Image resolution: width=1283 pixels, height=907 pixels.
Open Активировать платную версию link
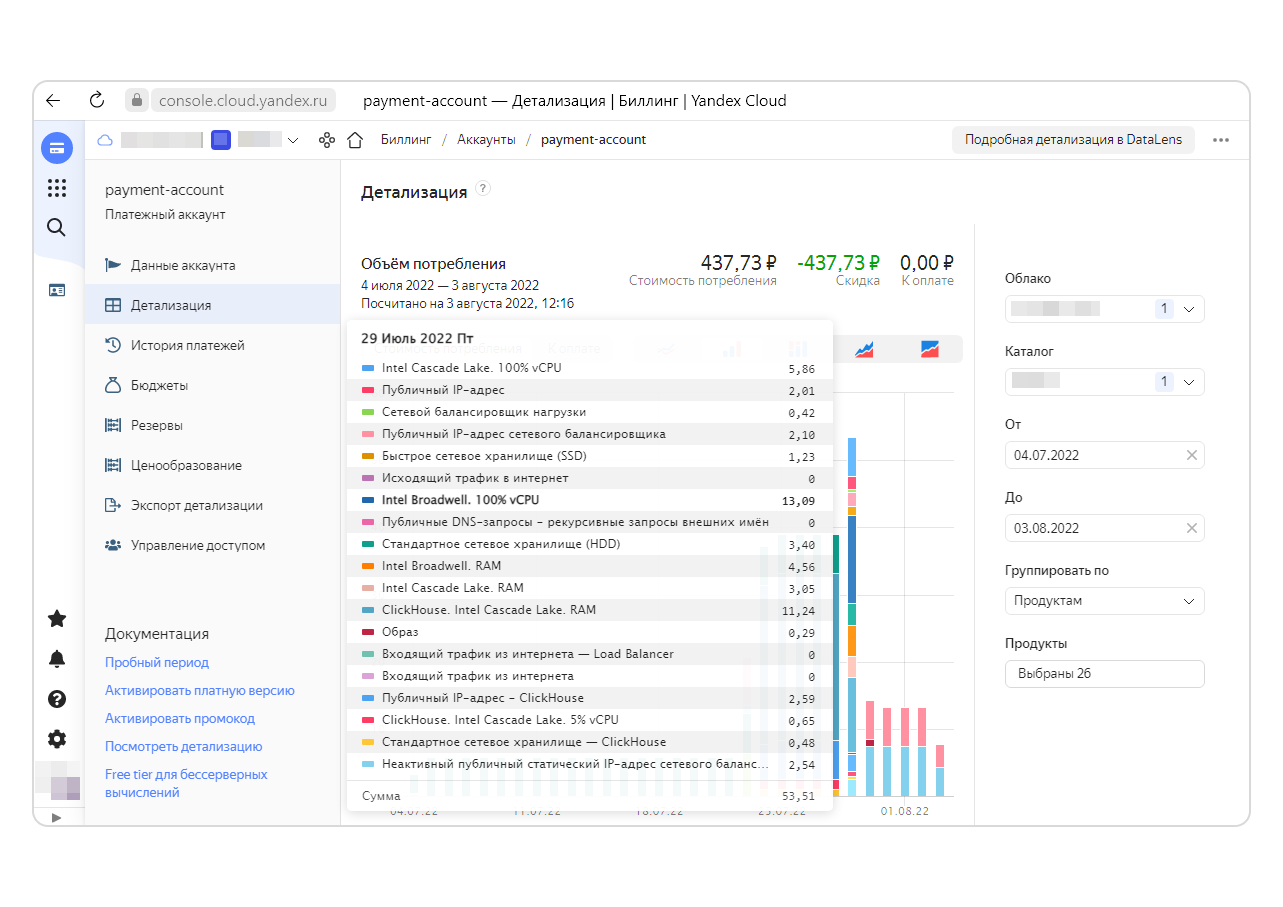point(200,690)
